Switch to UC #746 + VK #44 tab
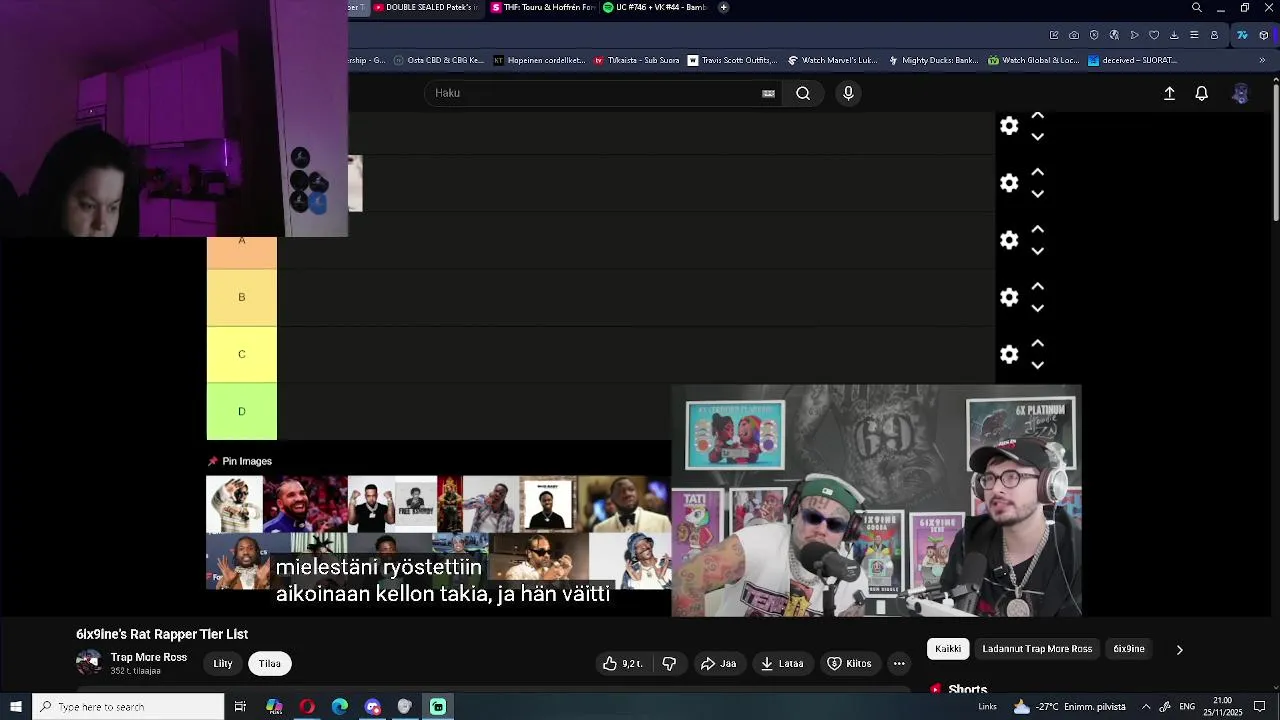 tap(655, 7)
